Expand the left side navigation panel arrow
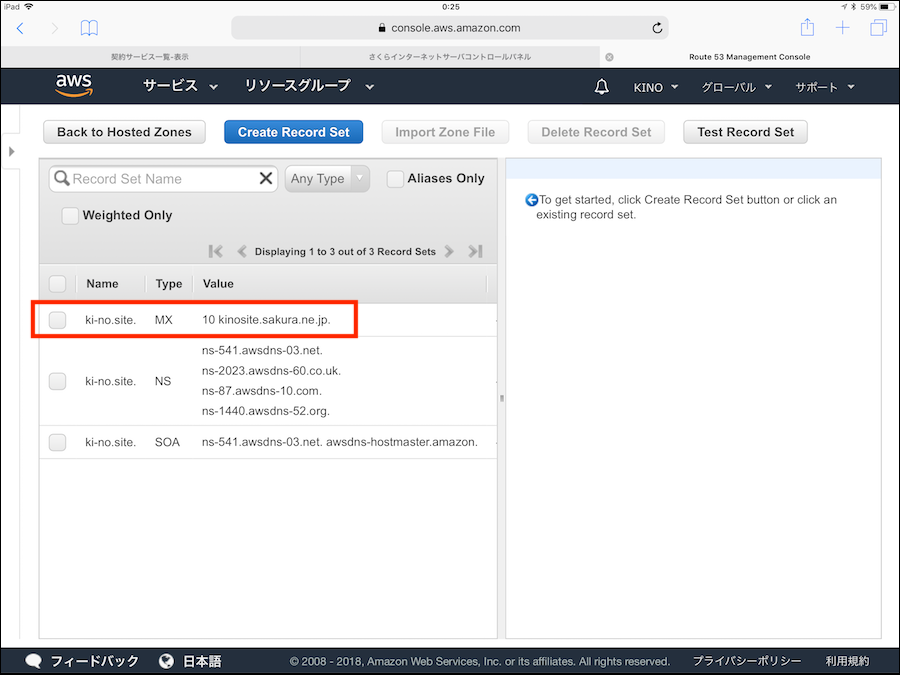Screen dimensions: 900x675 (x=11, y=151)
